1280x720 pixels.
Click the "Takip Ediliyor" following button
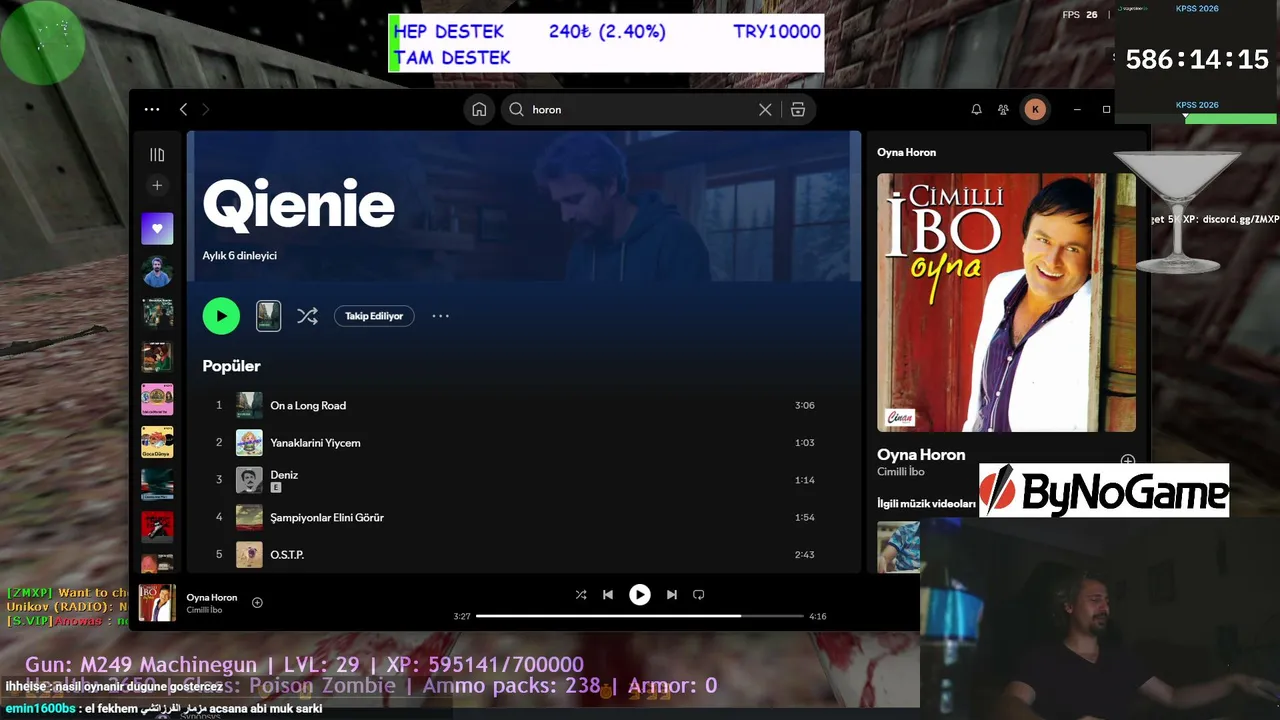click(x=374, y=316)
